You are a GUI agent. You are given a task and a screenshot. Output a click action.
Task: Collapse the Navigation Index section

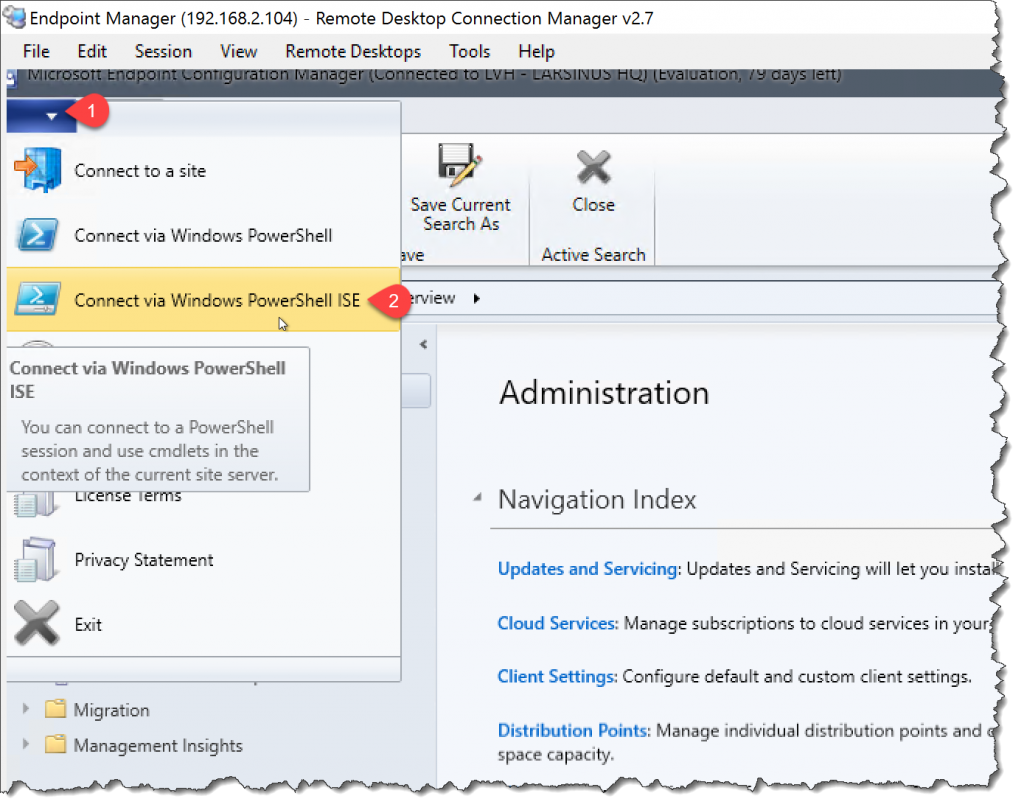tap(478, 498)
